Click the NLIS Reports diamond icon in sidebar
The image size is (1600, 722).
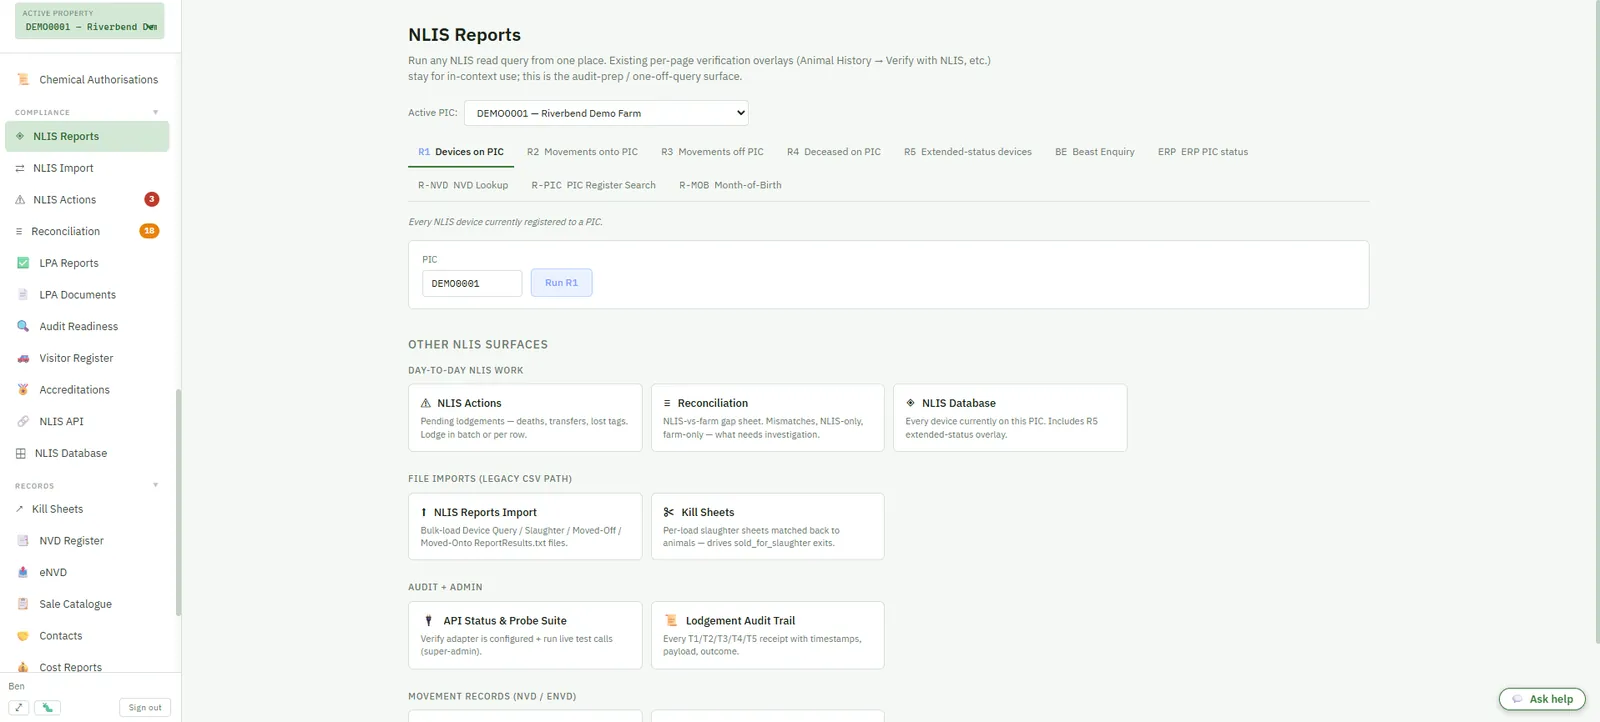20,136
